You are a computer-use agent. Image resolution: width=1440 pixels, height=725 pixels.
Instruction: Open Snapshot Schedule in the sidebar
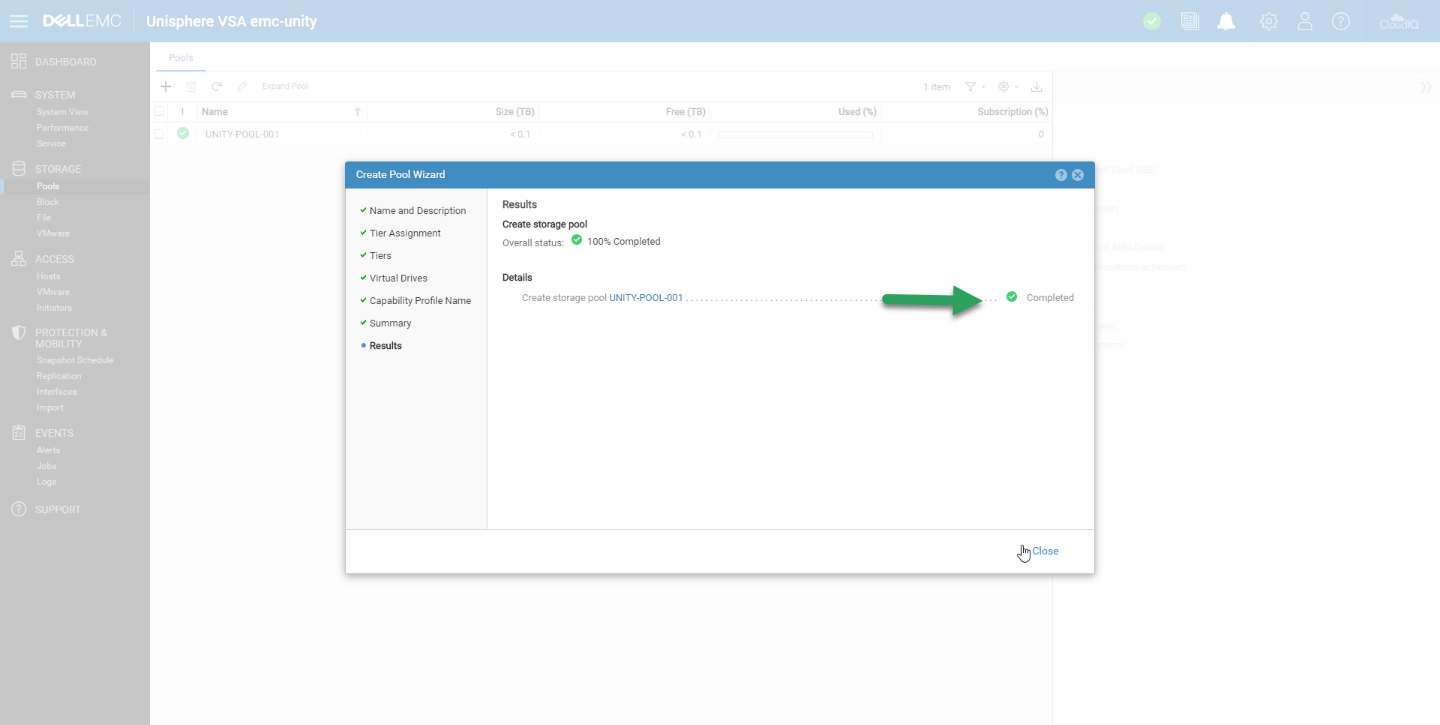[x=75, y=360]
